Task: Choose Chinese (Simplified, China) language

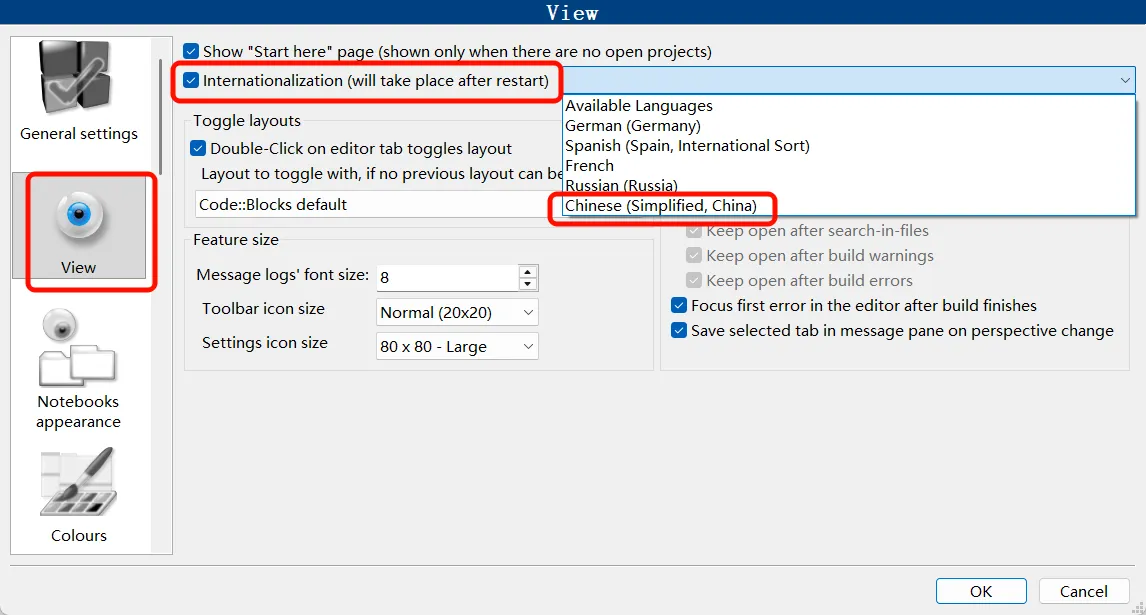Action: (661, 206)
